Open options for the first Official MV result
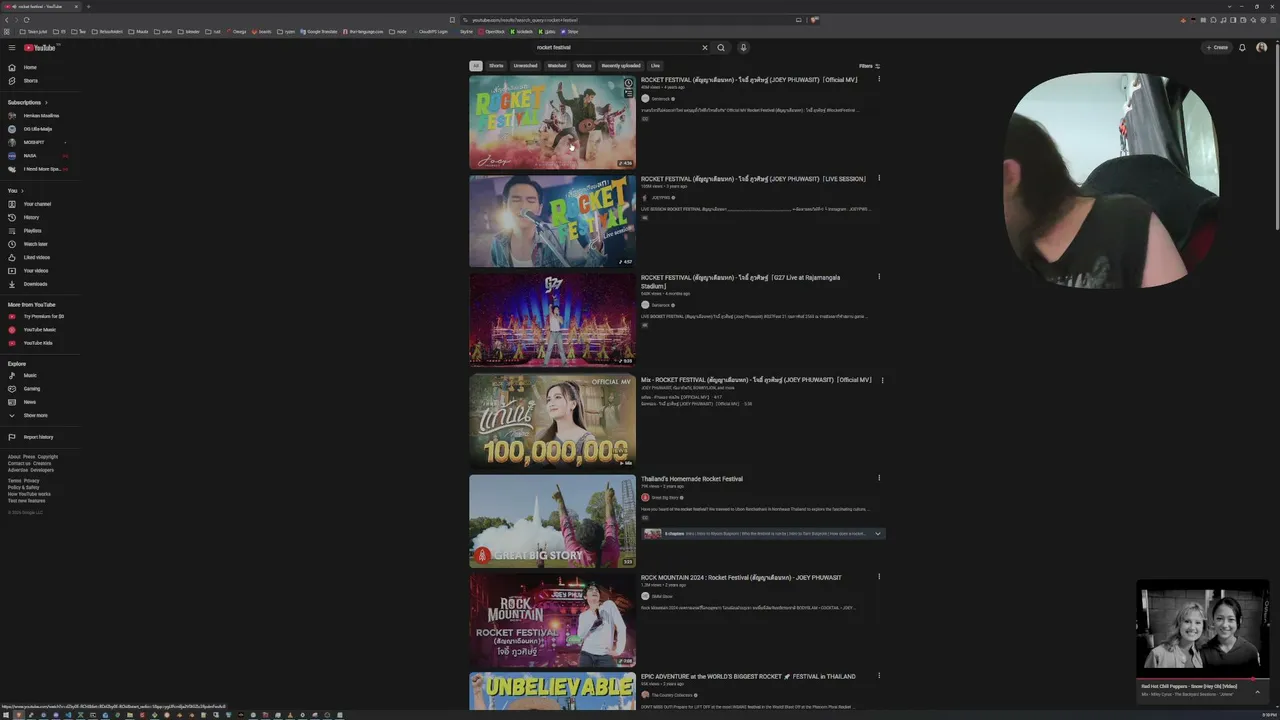 coord(879,79)
